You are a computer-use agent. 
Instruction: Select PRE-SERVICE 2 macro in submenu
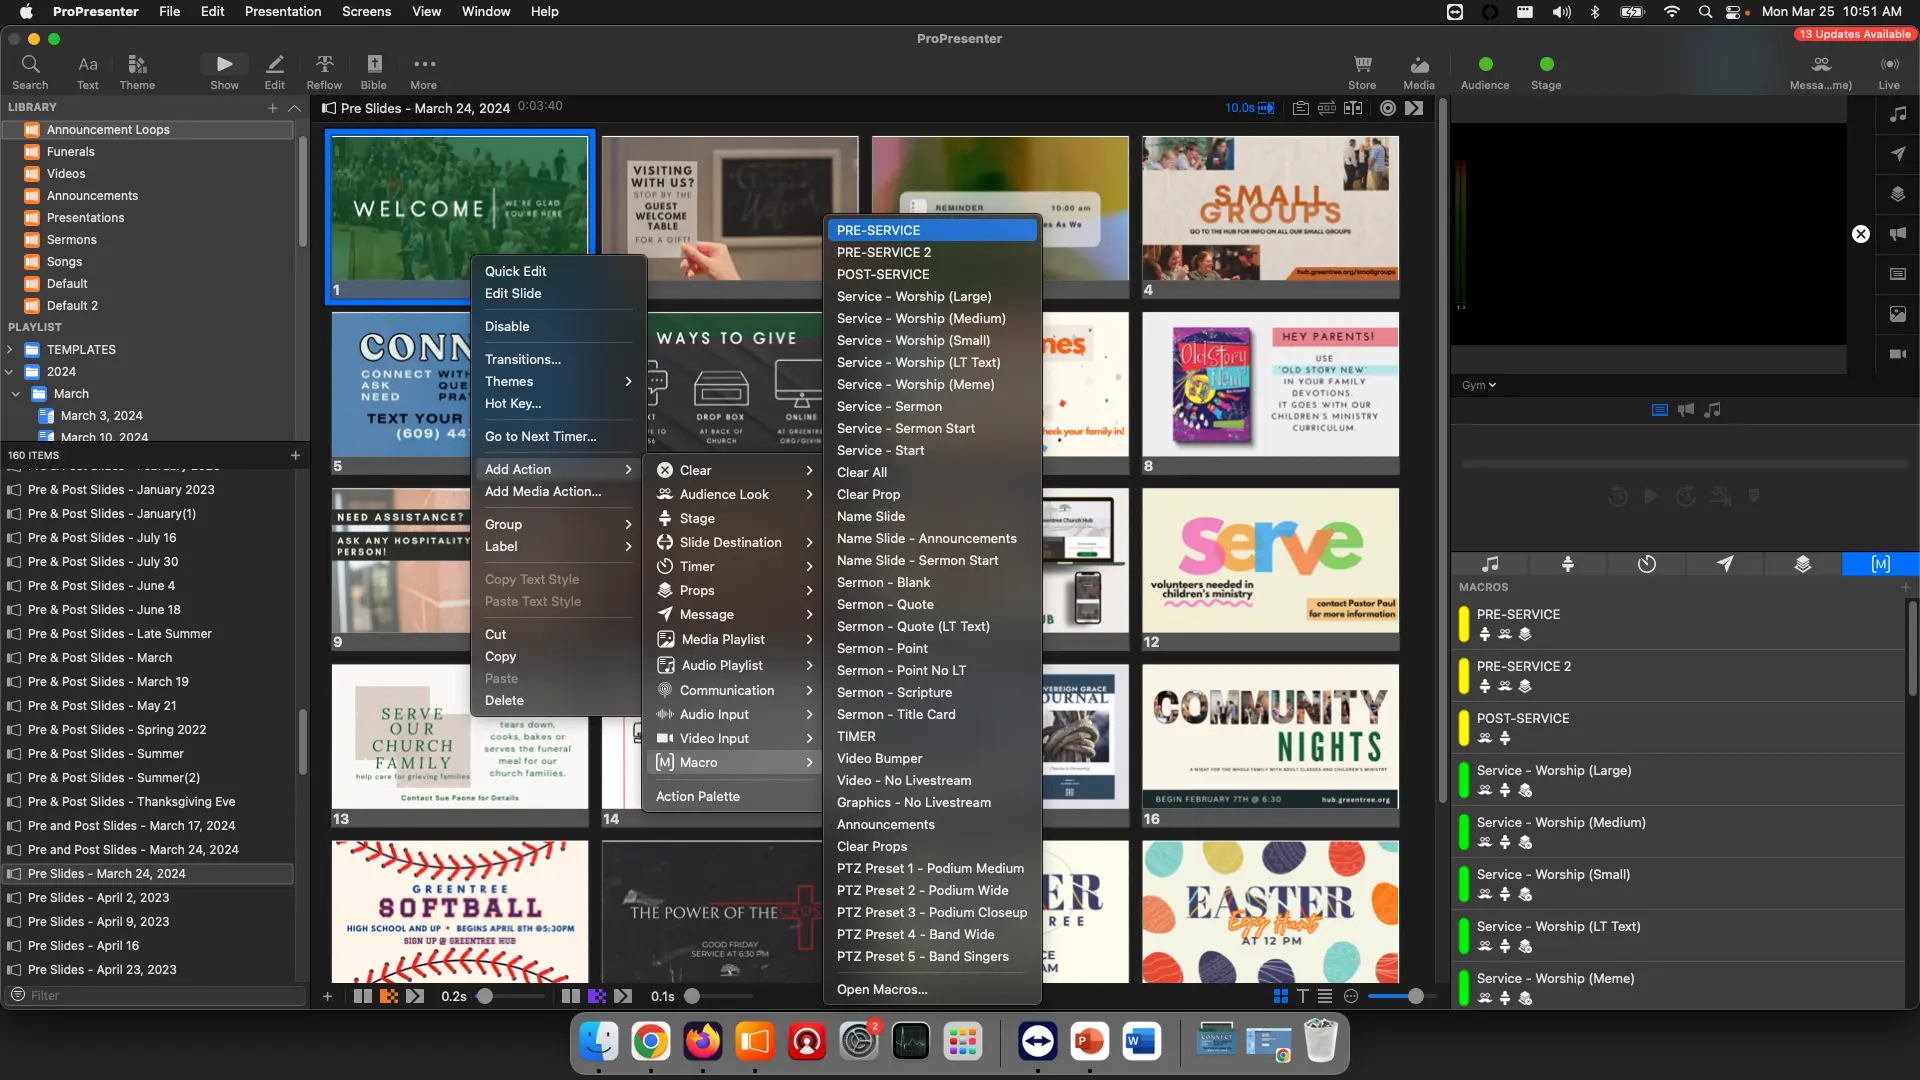[x=884, y=252]
